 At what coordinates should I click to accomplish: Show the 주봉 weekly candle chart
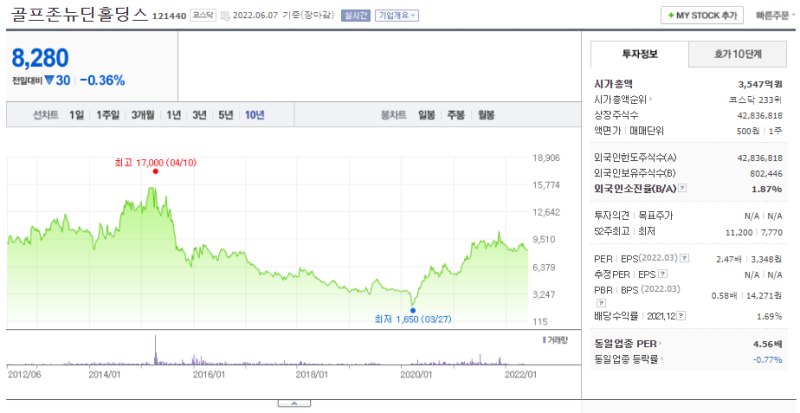click(x=456, y=115)
